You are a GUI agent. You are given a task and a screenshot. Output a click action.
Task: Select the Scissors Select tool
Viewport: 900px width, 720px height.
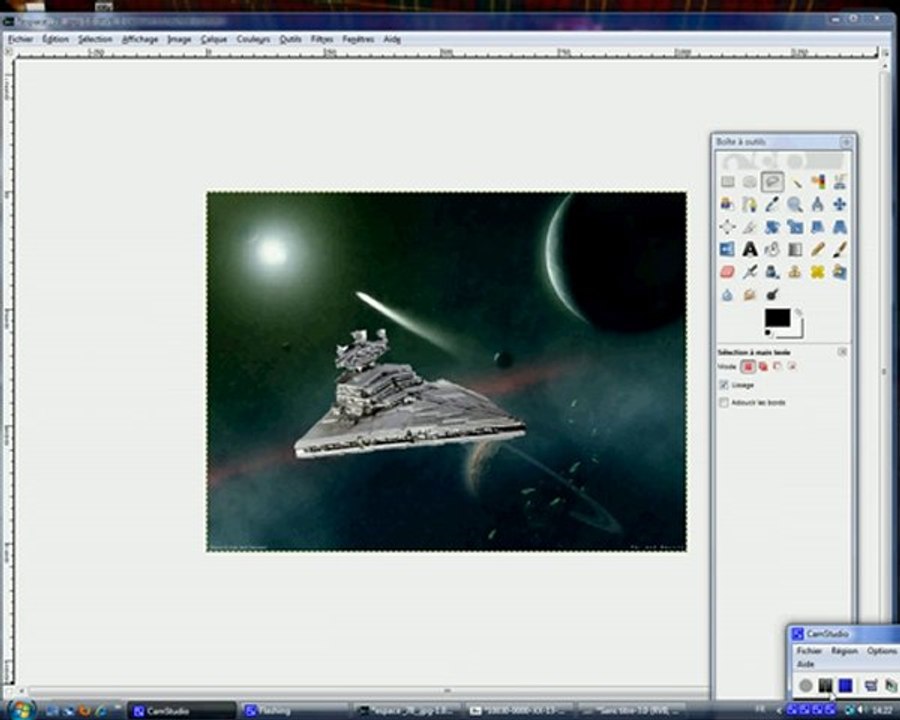pos(840,182)
